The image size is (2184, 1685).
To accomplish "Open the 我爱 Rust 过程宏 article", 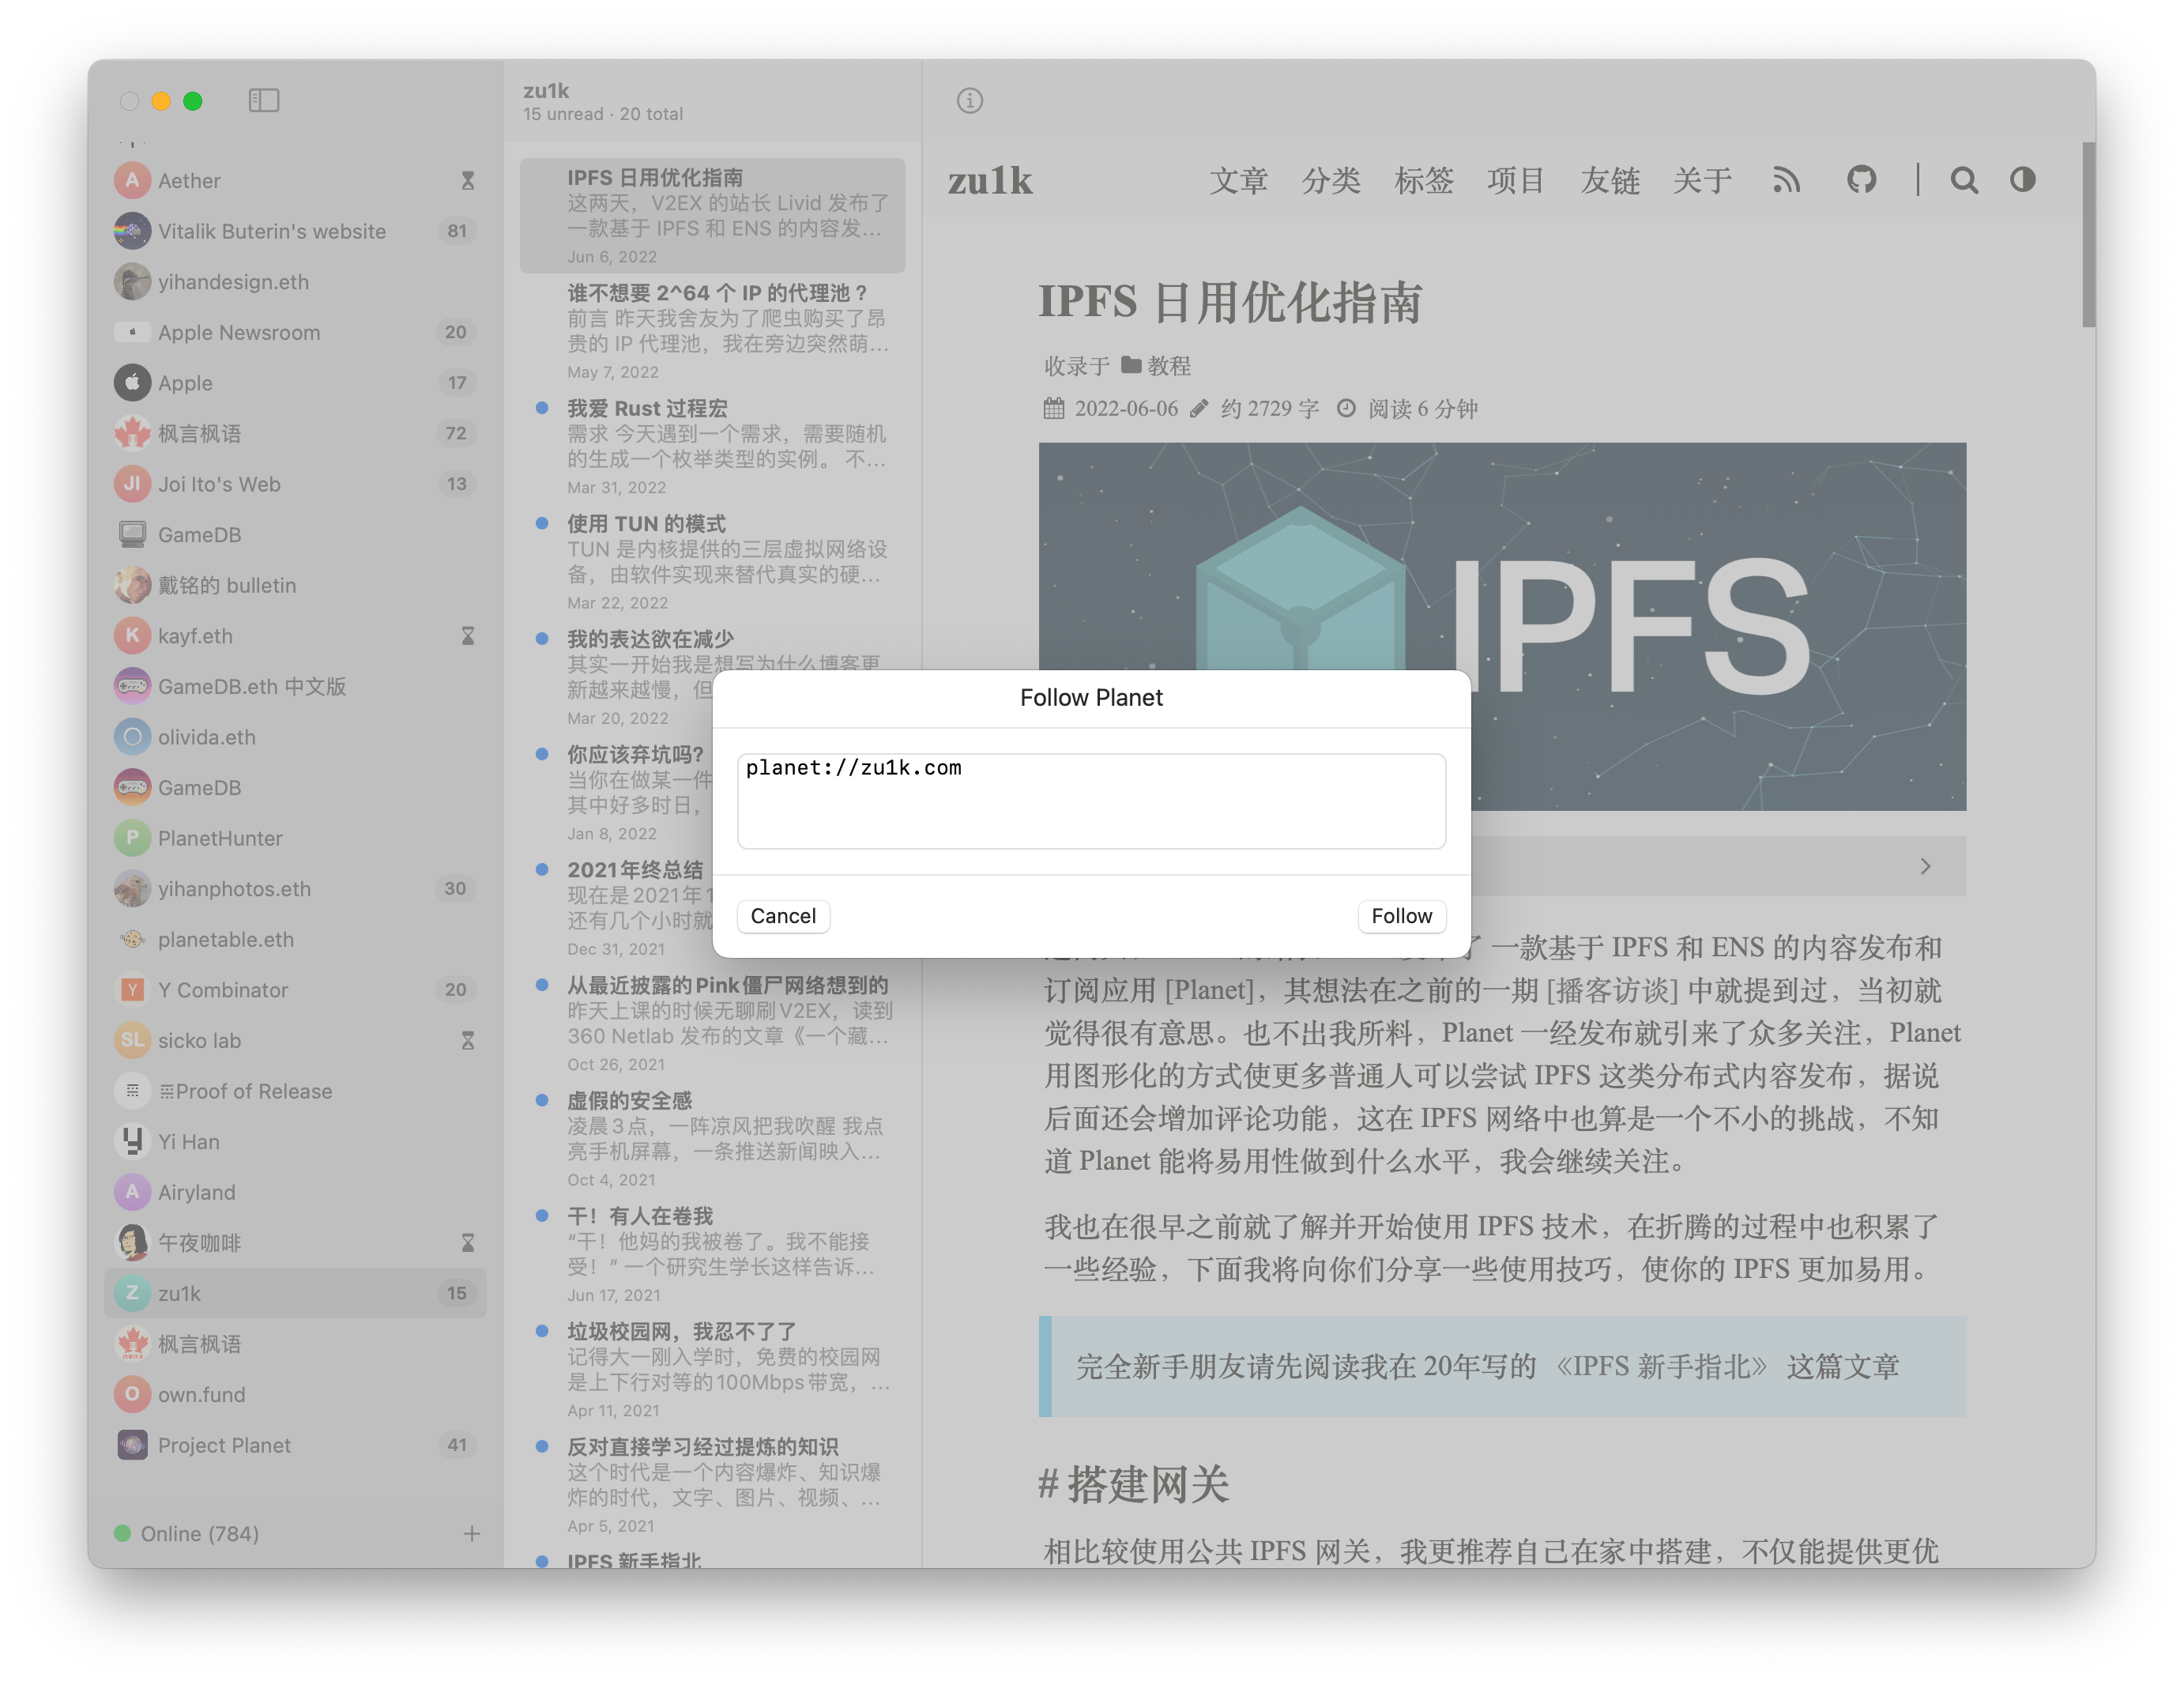I will tap(647, 408).
